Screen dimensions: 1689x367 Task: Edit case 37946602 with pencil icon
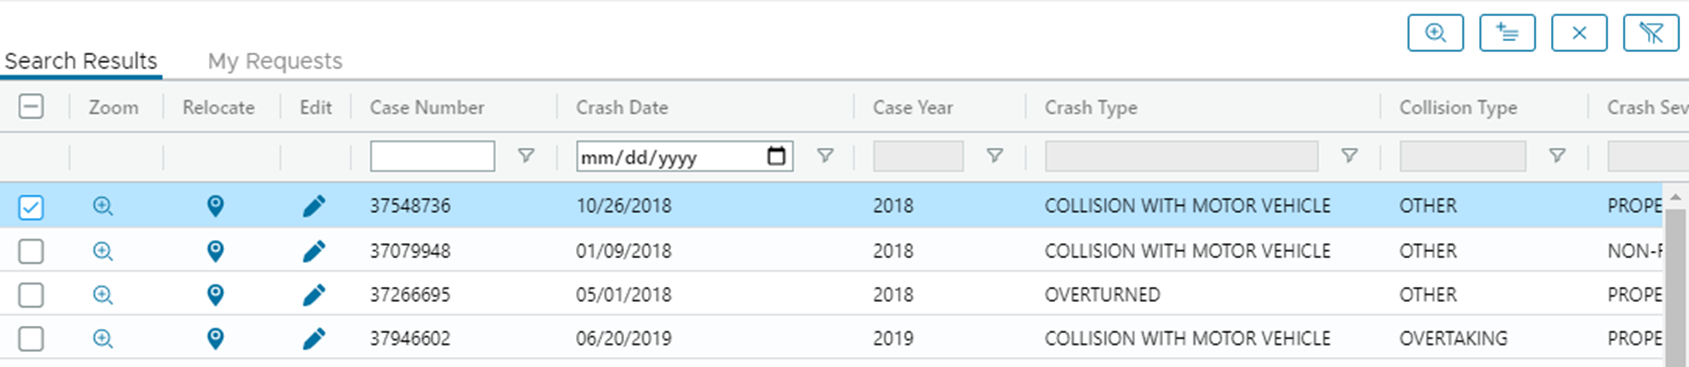pyautogui.click(x=314, y=339)
